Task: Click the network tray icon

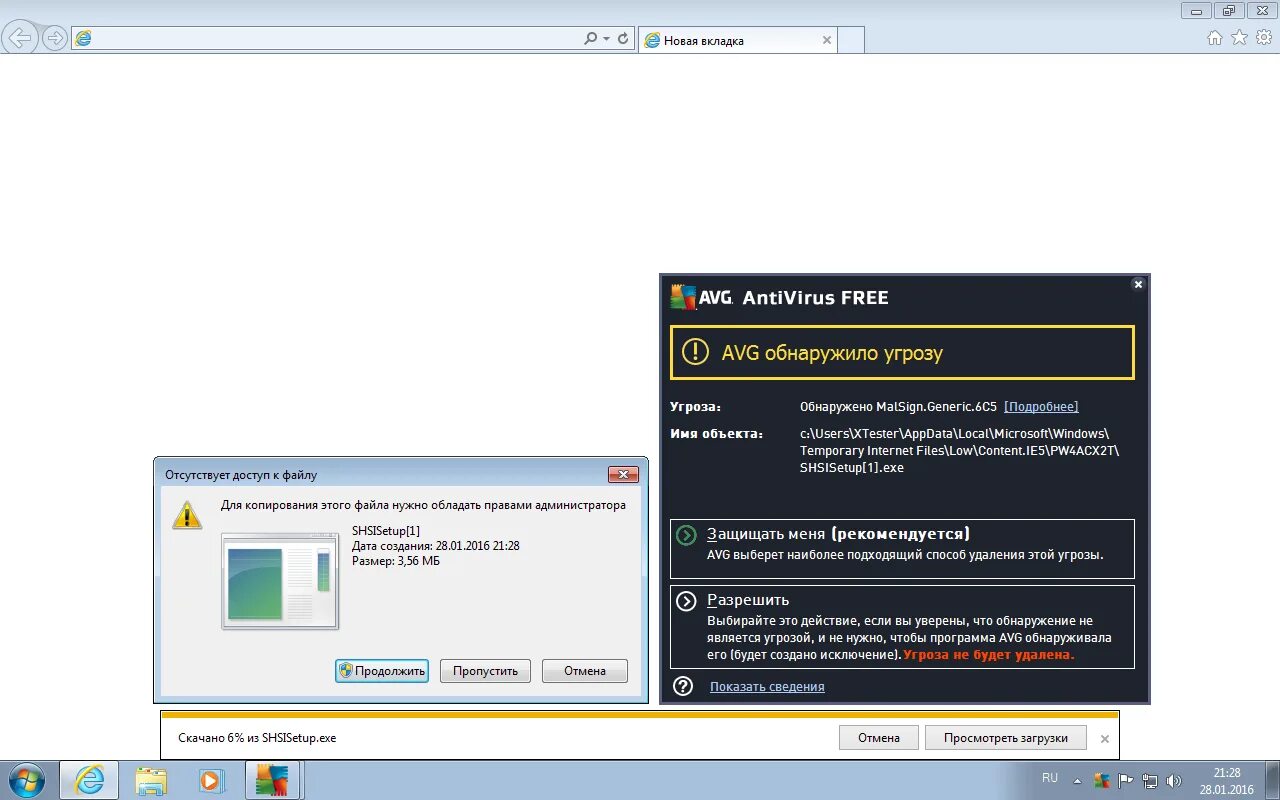Action: click(x=1150, y=780)
